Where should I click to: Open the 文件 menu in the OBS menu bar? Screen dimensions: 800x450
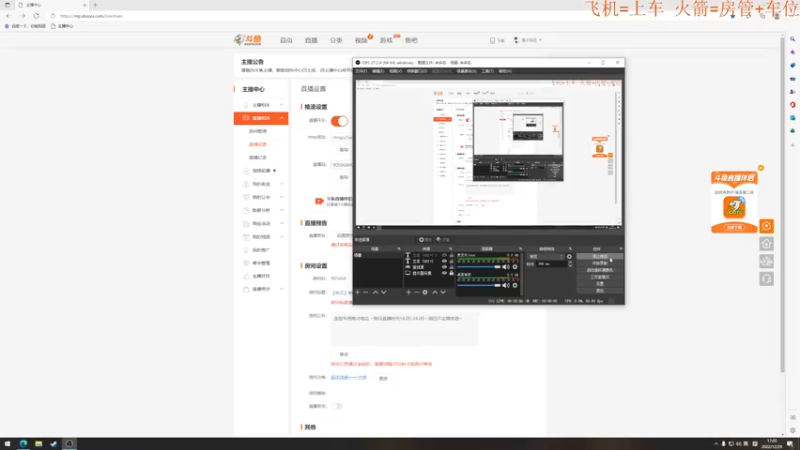click(361, 71)
